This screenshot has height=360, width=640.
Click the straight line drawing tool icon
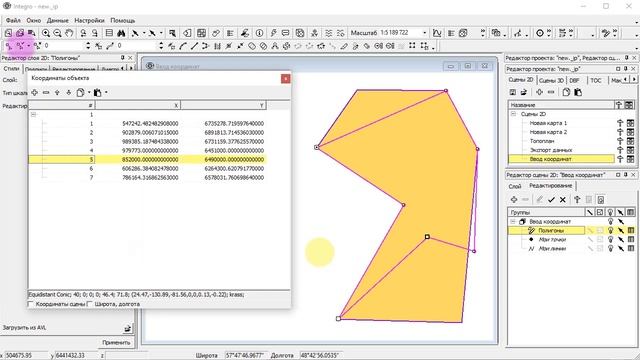pyautogui.click(x=194, y=46)
